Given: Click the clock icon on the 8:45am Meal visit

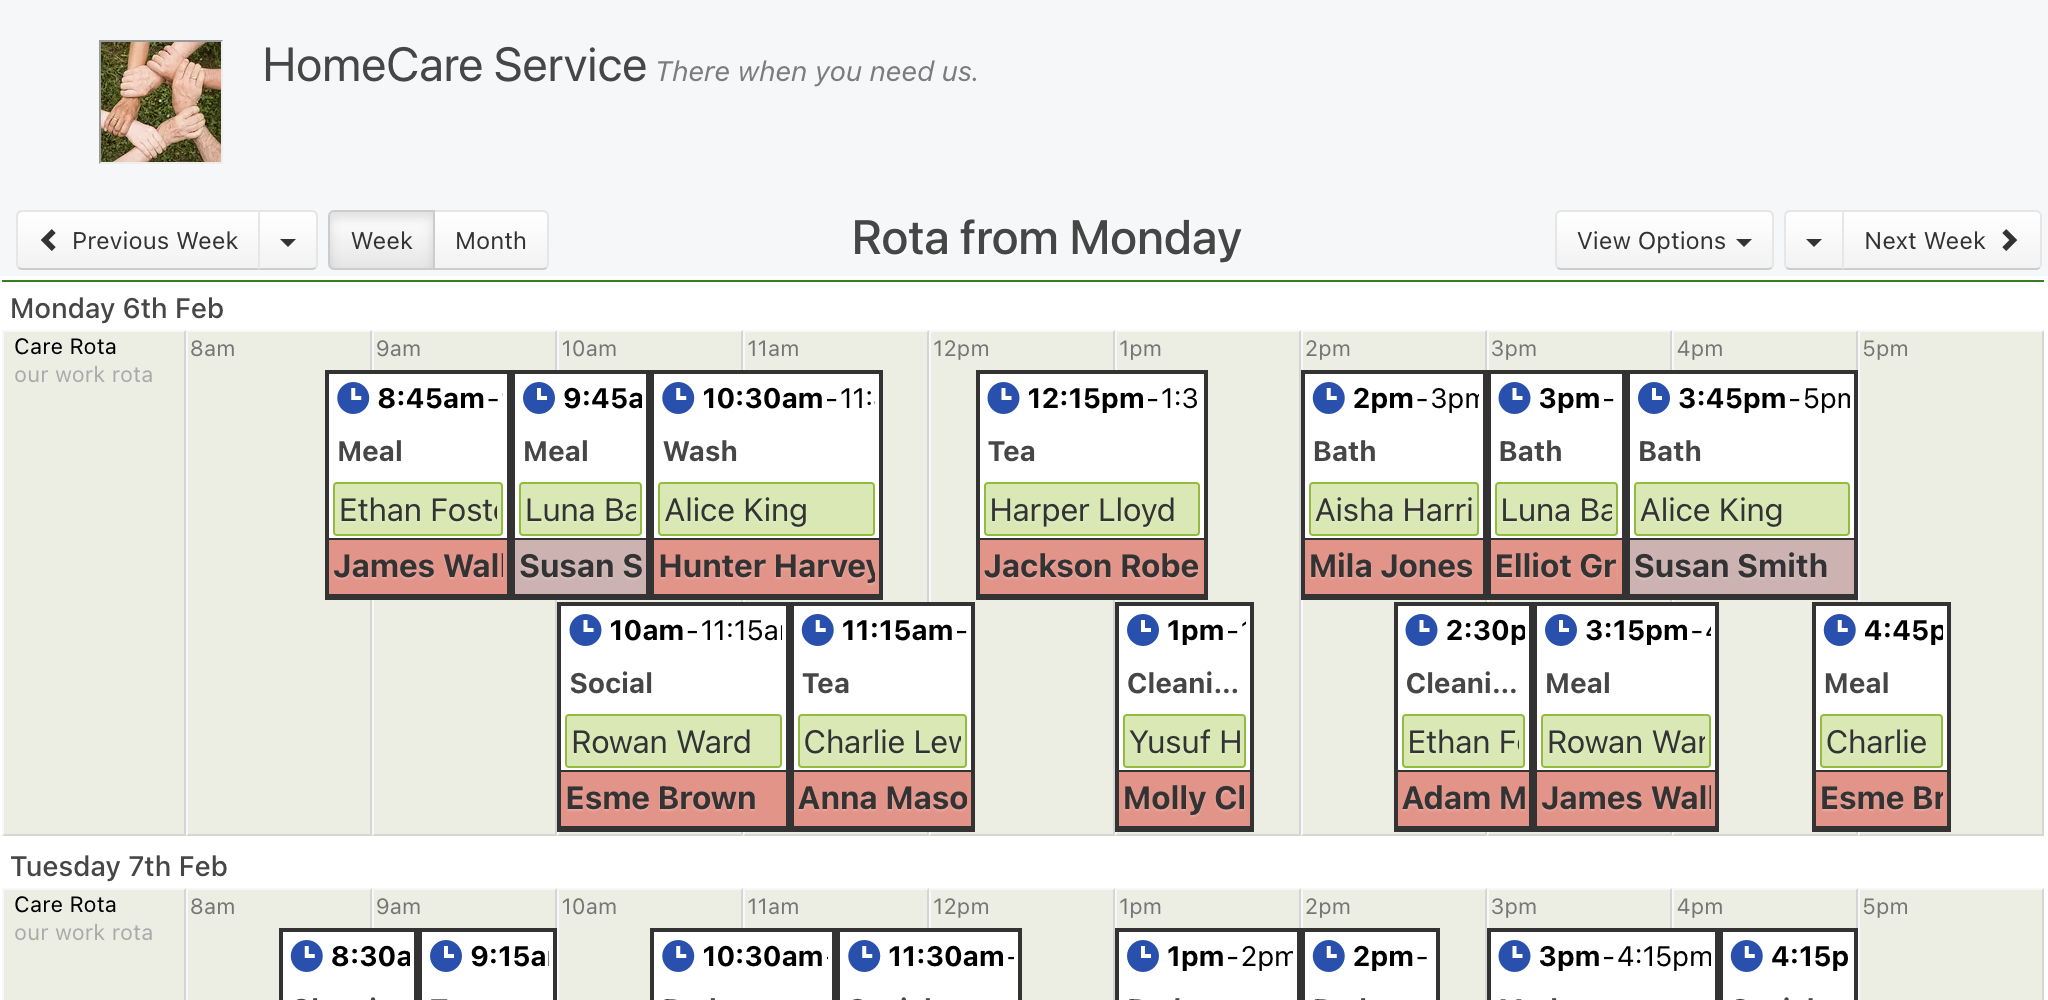Looking at the screenshot, I should coord(353,398).
